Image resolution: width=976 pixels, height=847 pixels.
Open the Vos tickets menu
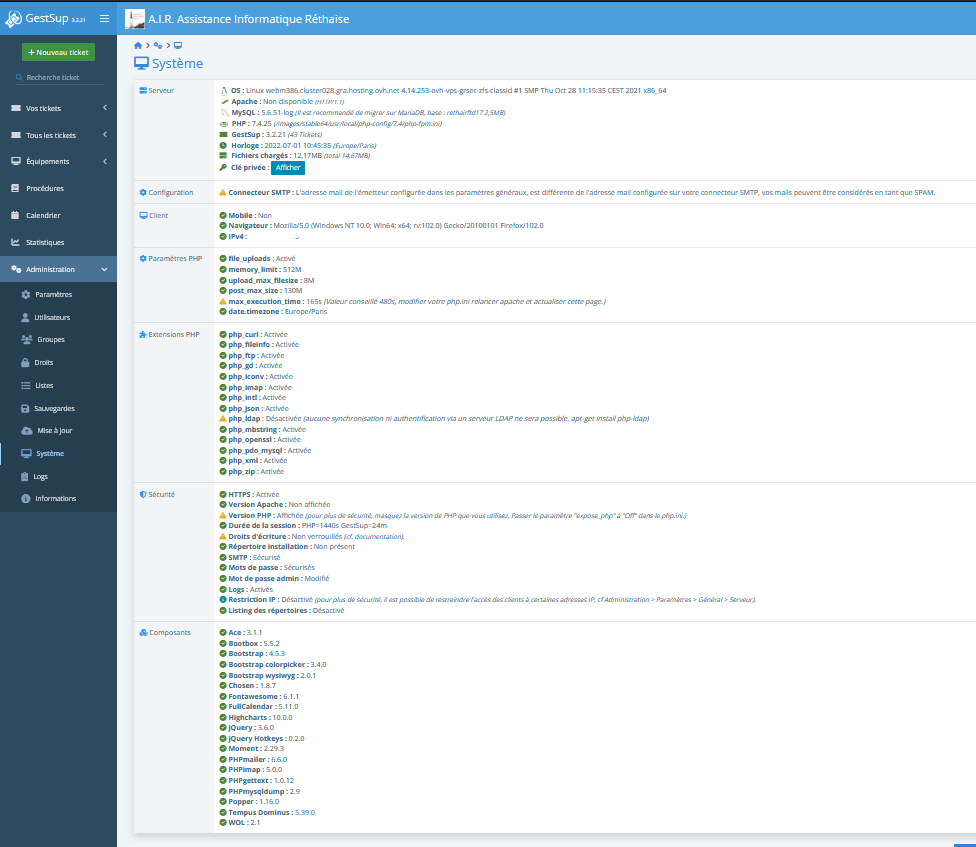(x=44, y=108)
